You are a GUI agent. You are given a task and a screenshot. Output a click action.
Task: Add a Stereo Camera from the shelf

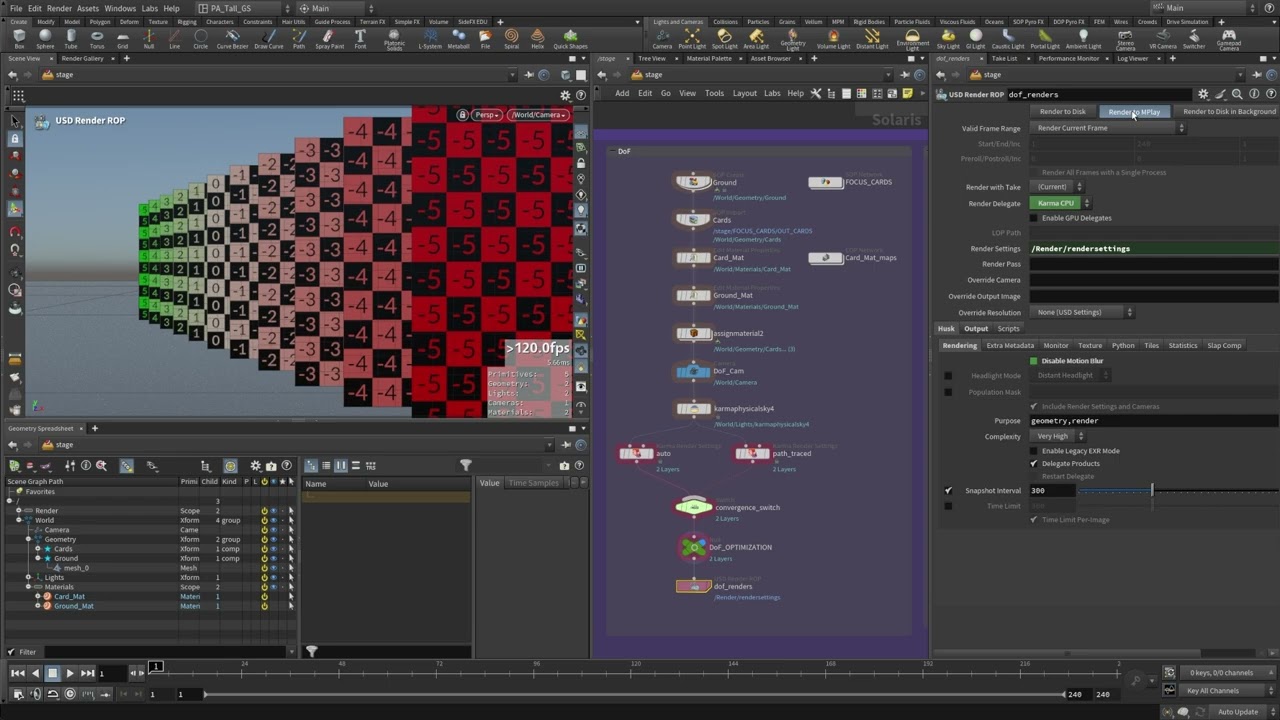tap(1125, 40)
